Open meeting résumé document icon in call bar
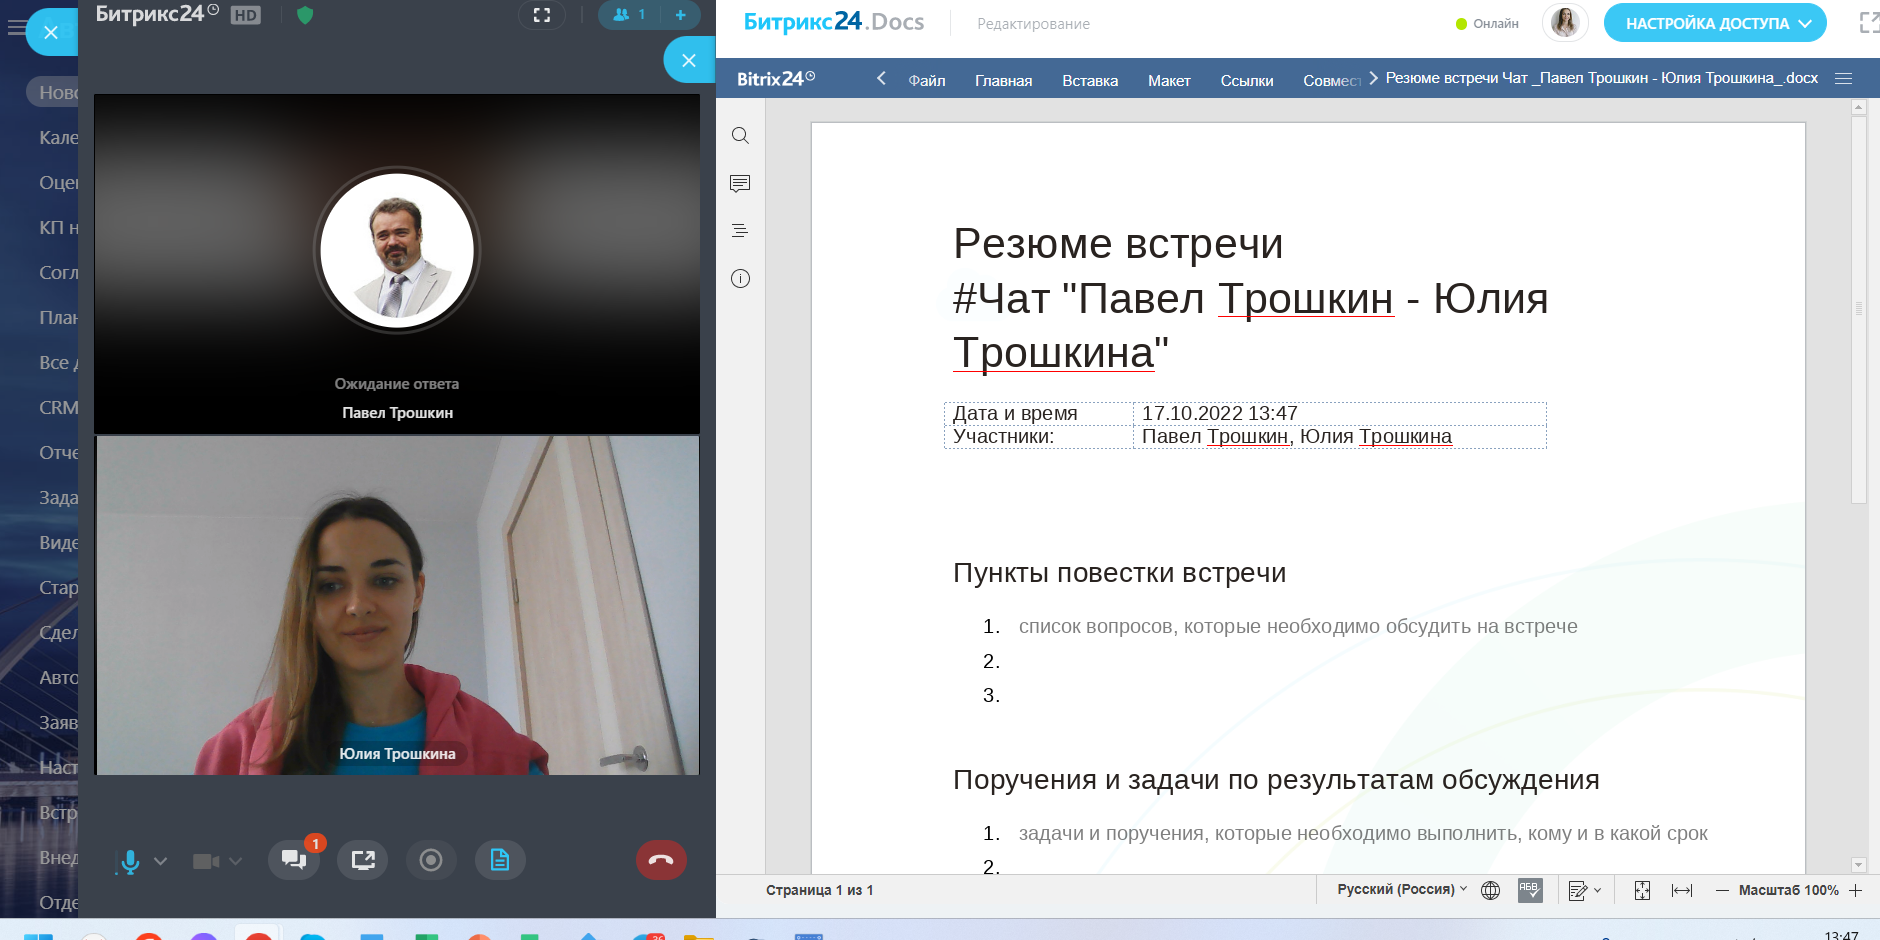The height and width of the screenshot is (940, 1880). click(x=500, y=860)
